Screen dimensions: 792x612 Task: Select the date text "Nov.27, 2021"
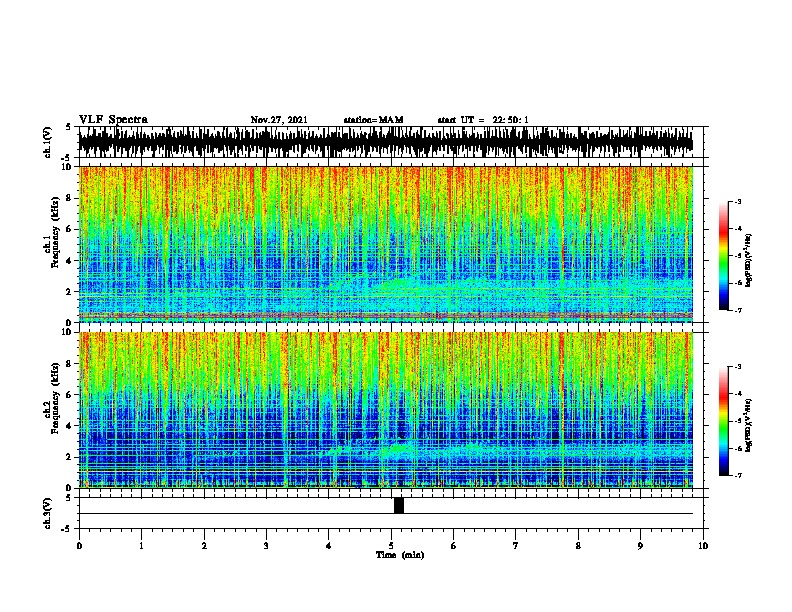tap(279, 120)
